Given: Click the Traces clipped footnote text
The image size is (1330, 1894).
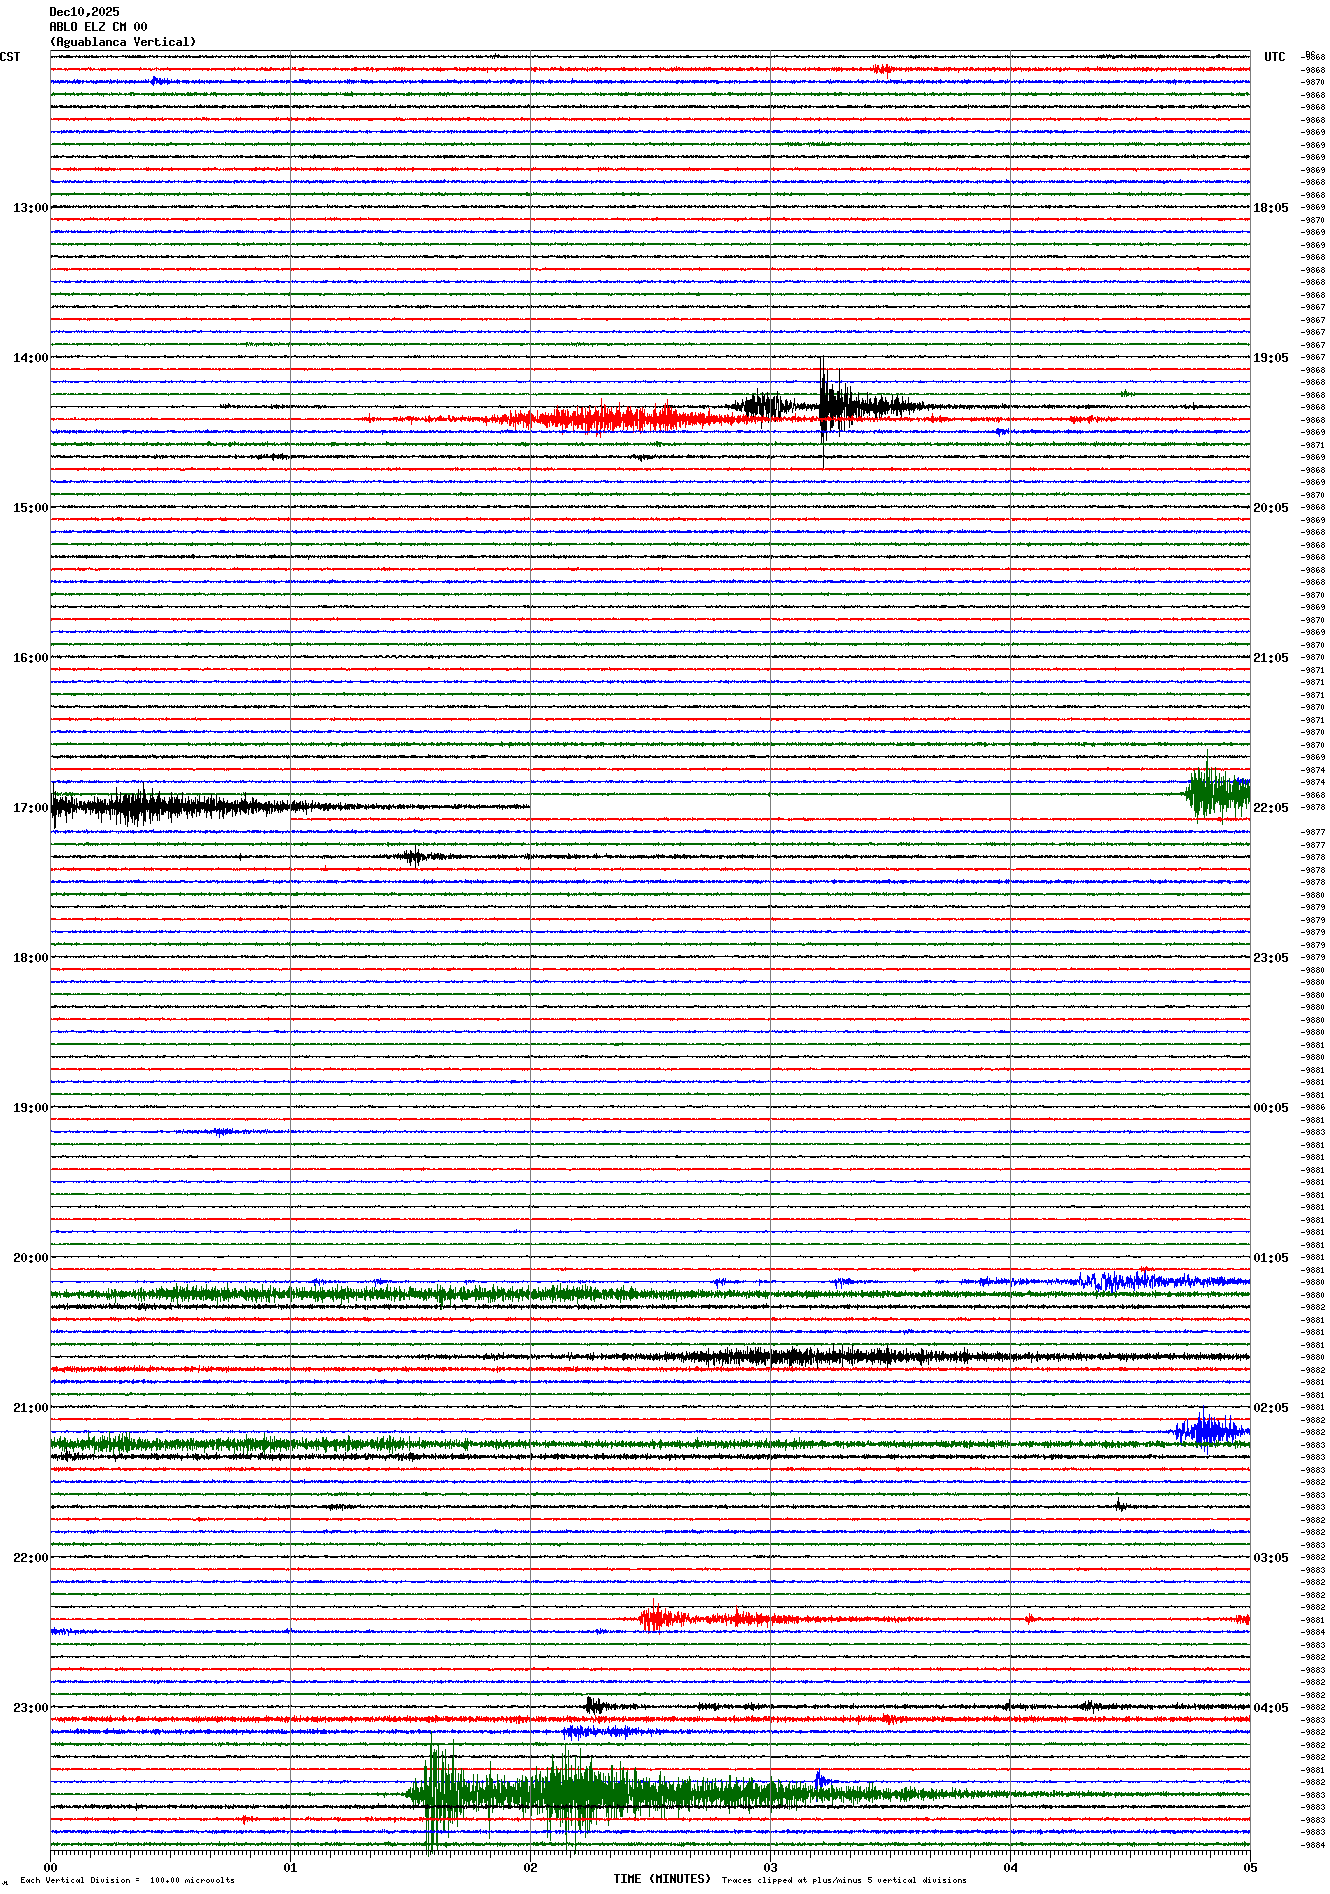Looking at the screenshot, I should [844, 1880].
